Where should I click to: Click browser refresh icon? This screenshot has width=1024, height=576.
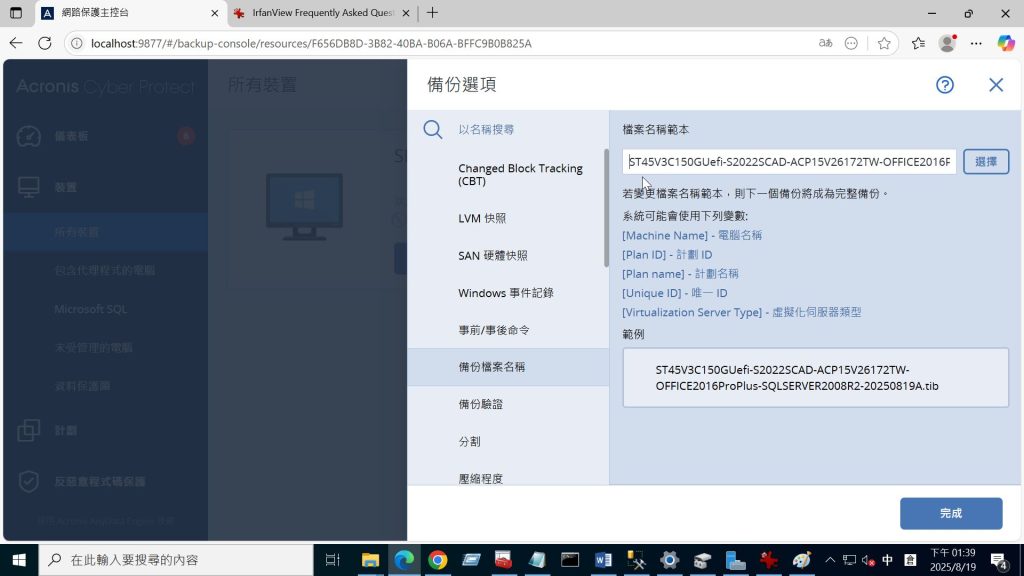(x=44, y=43)
